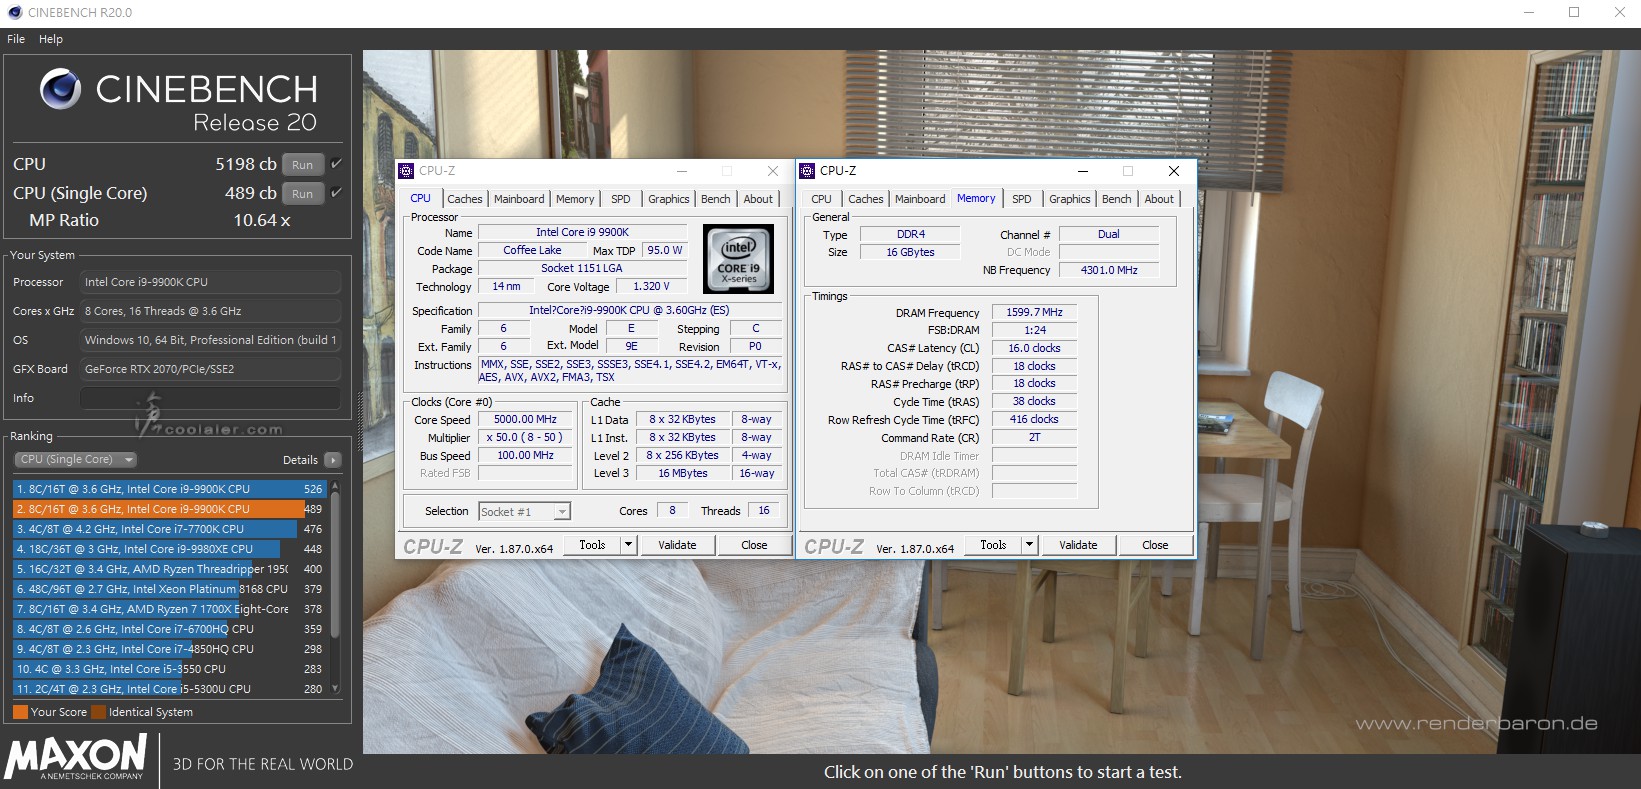1641x789 pixels.
Task: Select SPD tab in right CPU-Z window
Action: (1022, 199)
